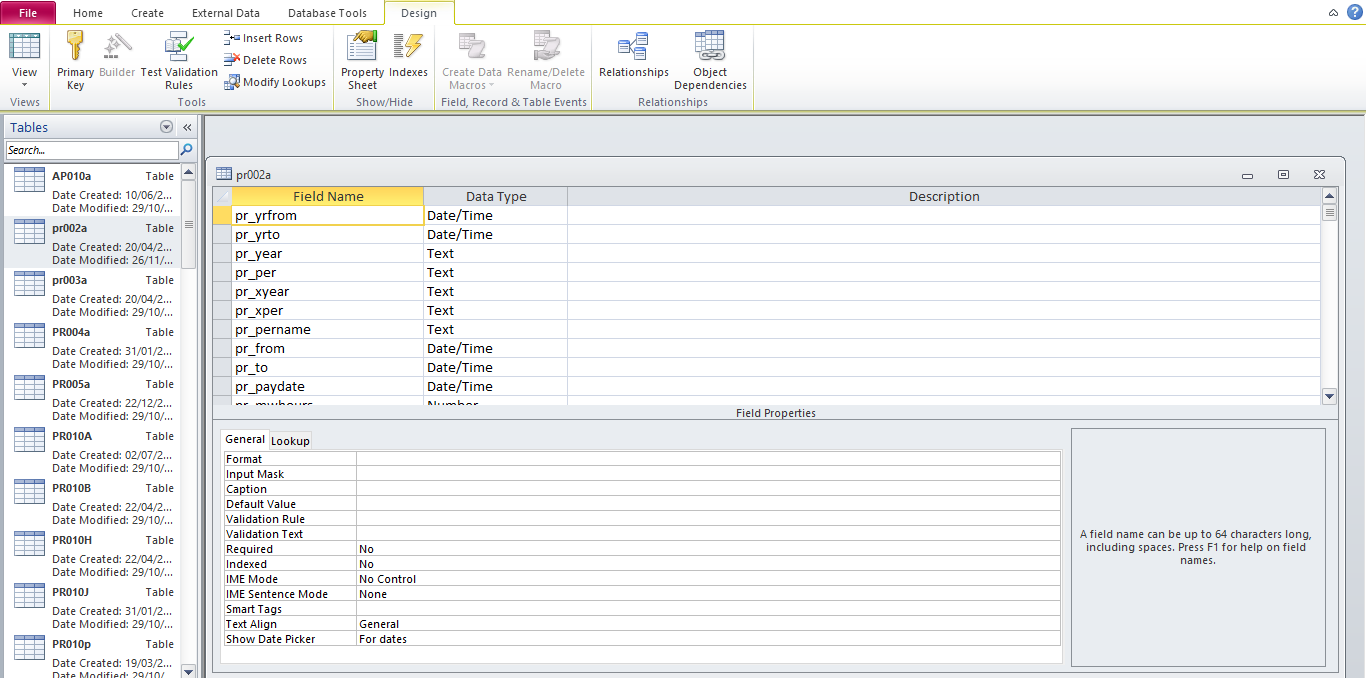
Task: Click Insert Rows in the ribbon
Action: [264, 38]
